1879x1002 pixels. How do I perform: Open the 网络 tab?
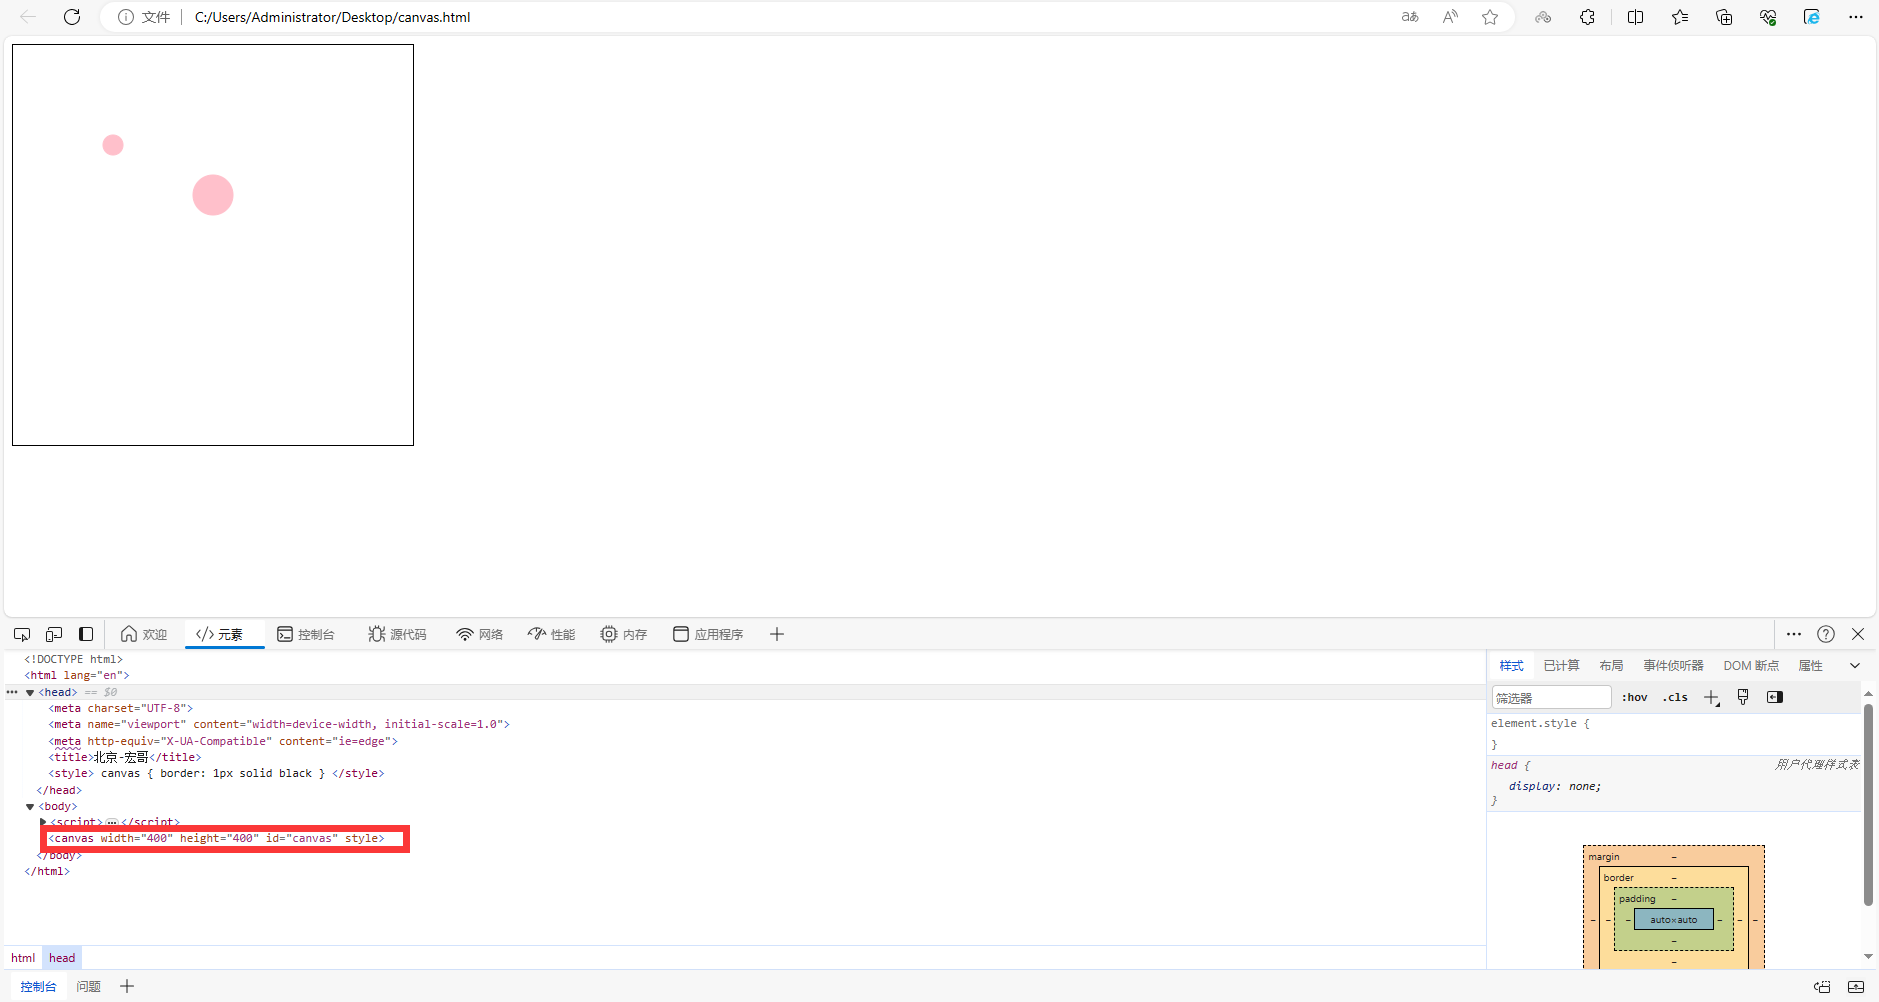tap(479, 634)
